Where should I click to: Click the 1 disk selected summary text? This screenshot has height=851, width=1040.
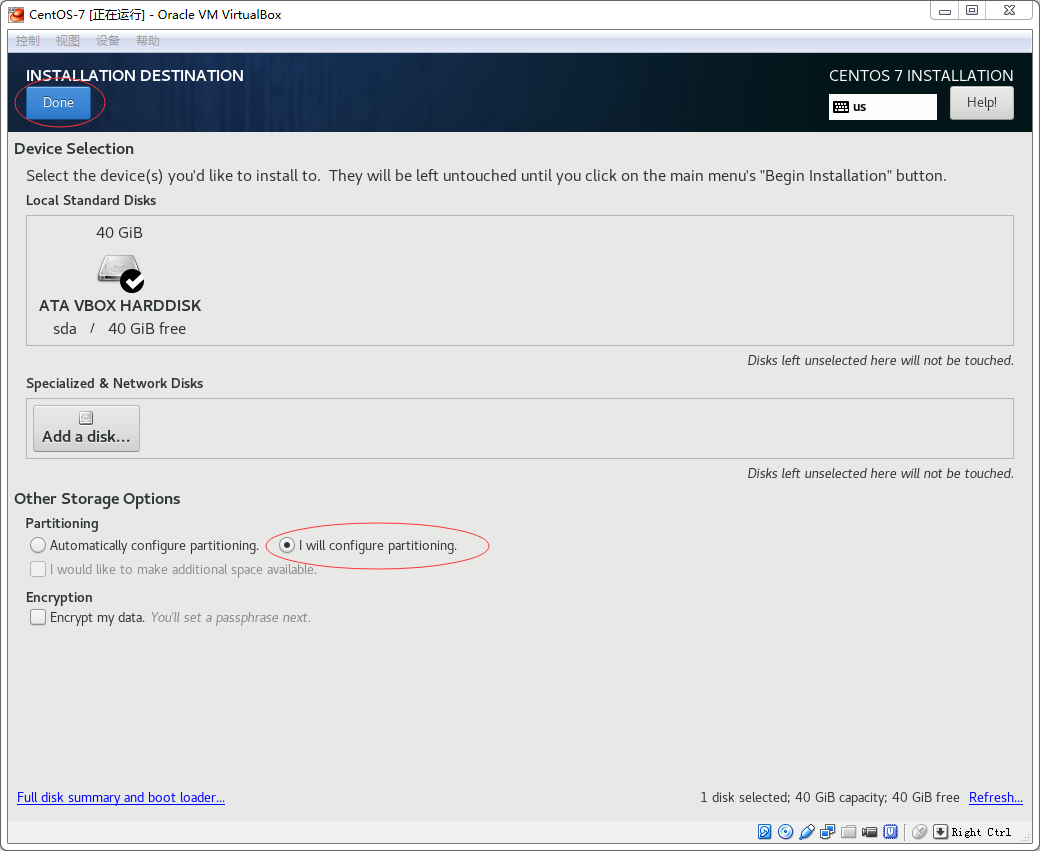tap(830, 797)
